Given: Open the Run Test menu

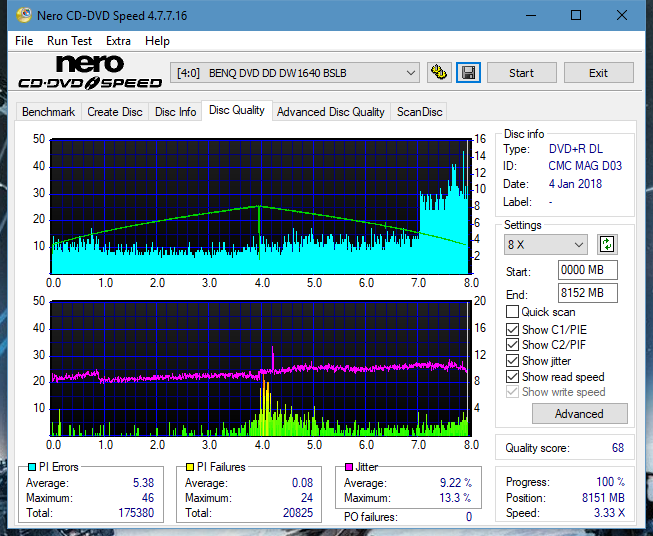Looking at the screenshot, I should coord(69,41).
